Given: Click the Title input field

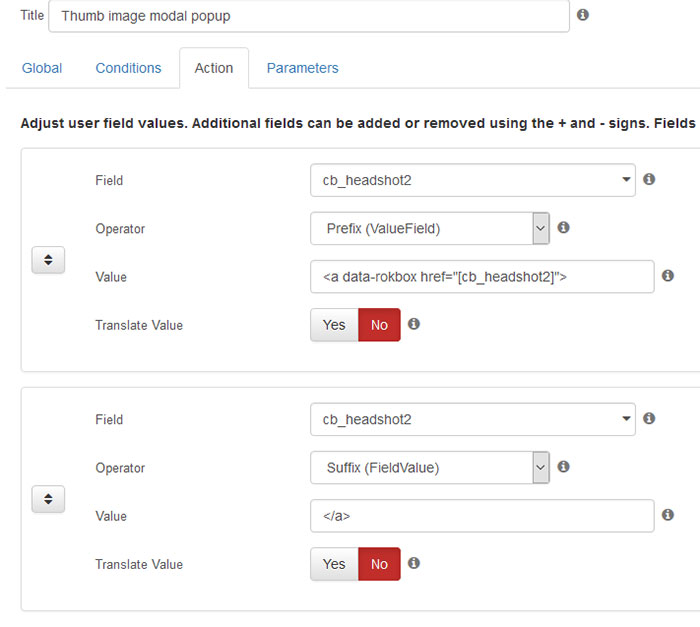Looking at the screenshot, I should (x=309, y=16).
